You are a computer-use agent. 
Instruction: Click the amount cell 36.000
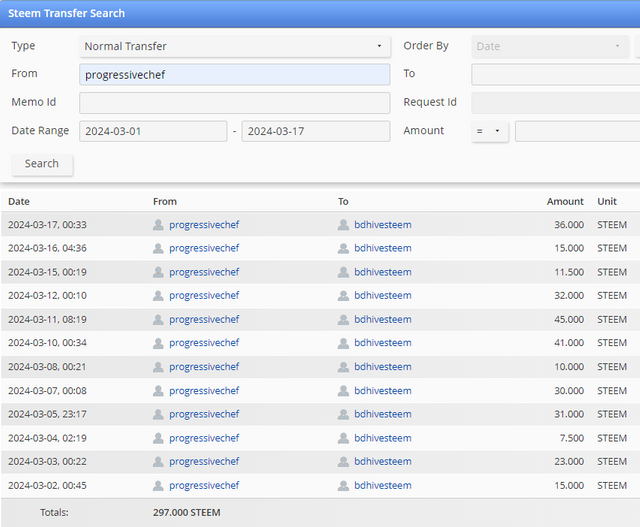pyautogui.click(x=569, y=225)
